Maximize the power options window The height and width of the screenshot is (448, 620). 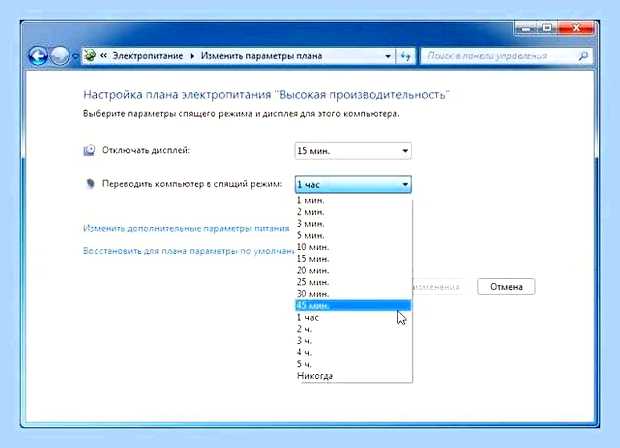tap(548, 28)
